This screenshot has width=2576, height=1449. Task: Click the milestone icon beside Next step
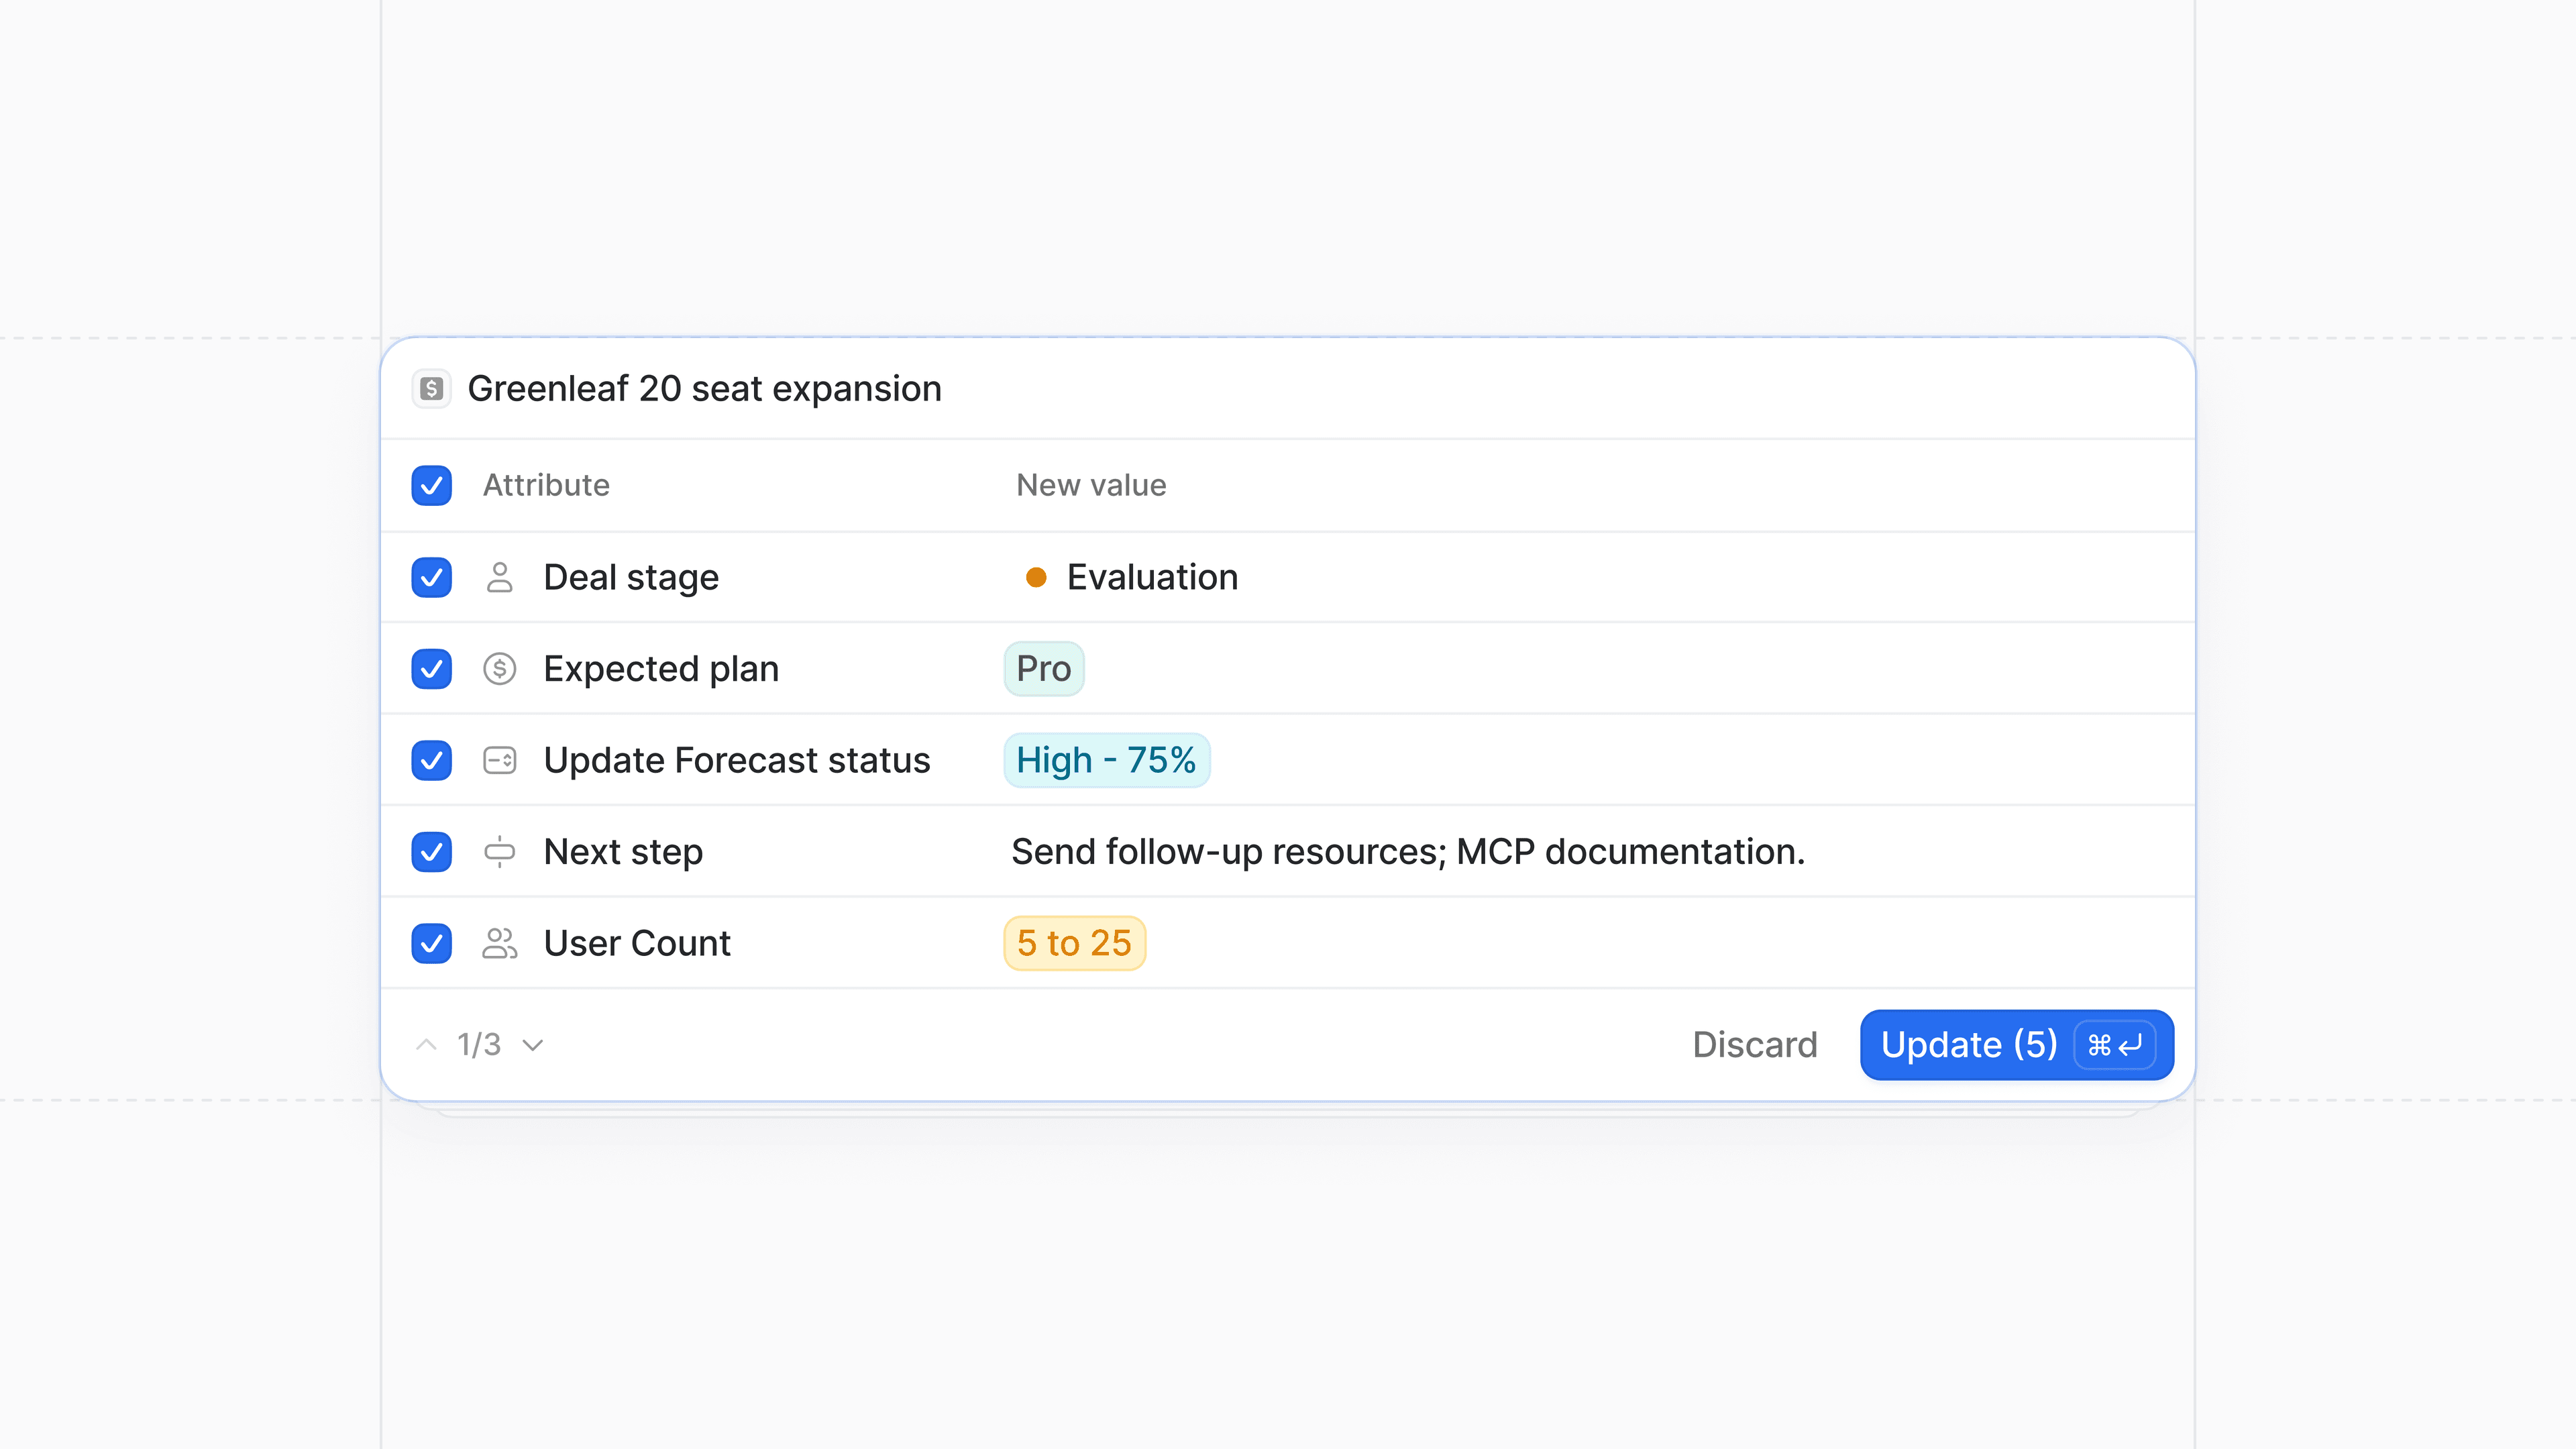[499, 852]
